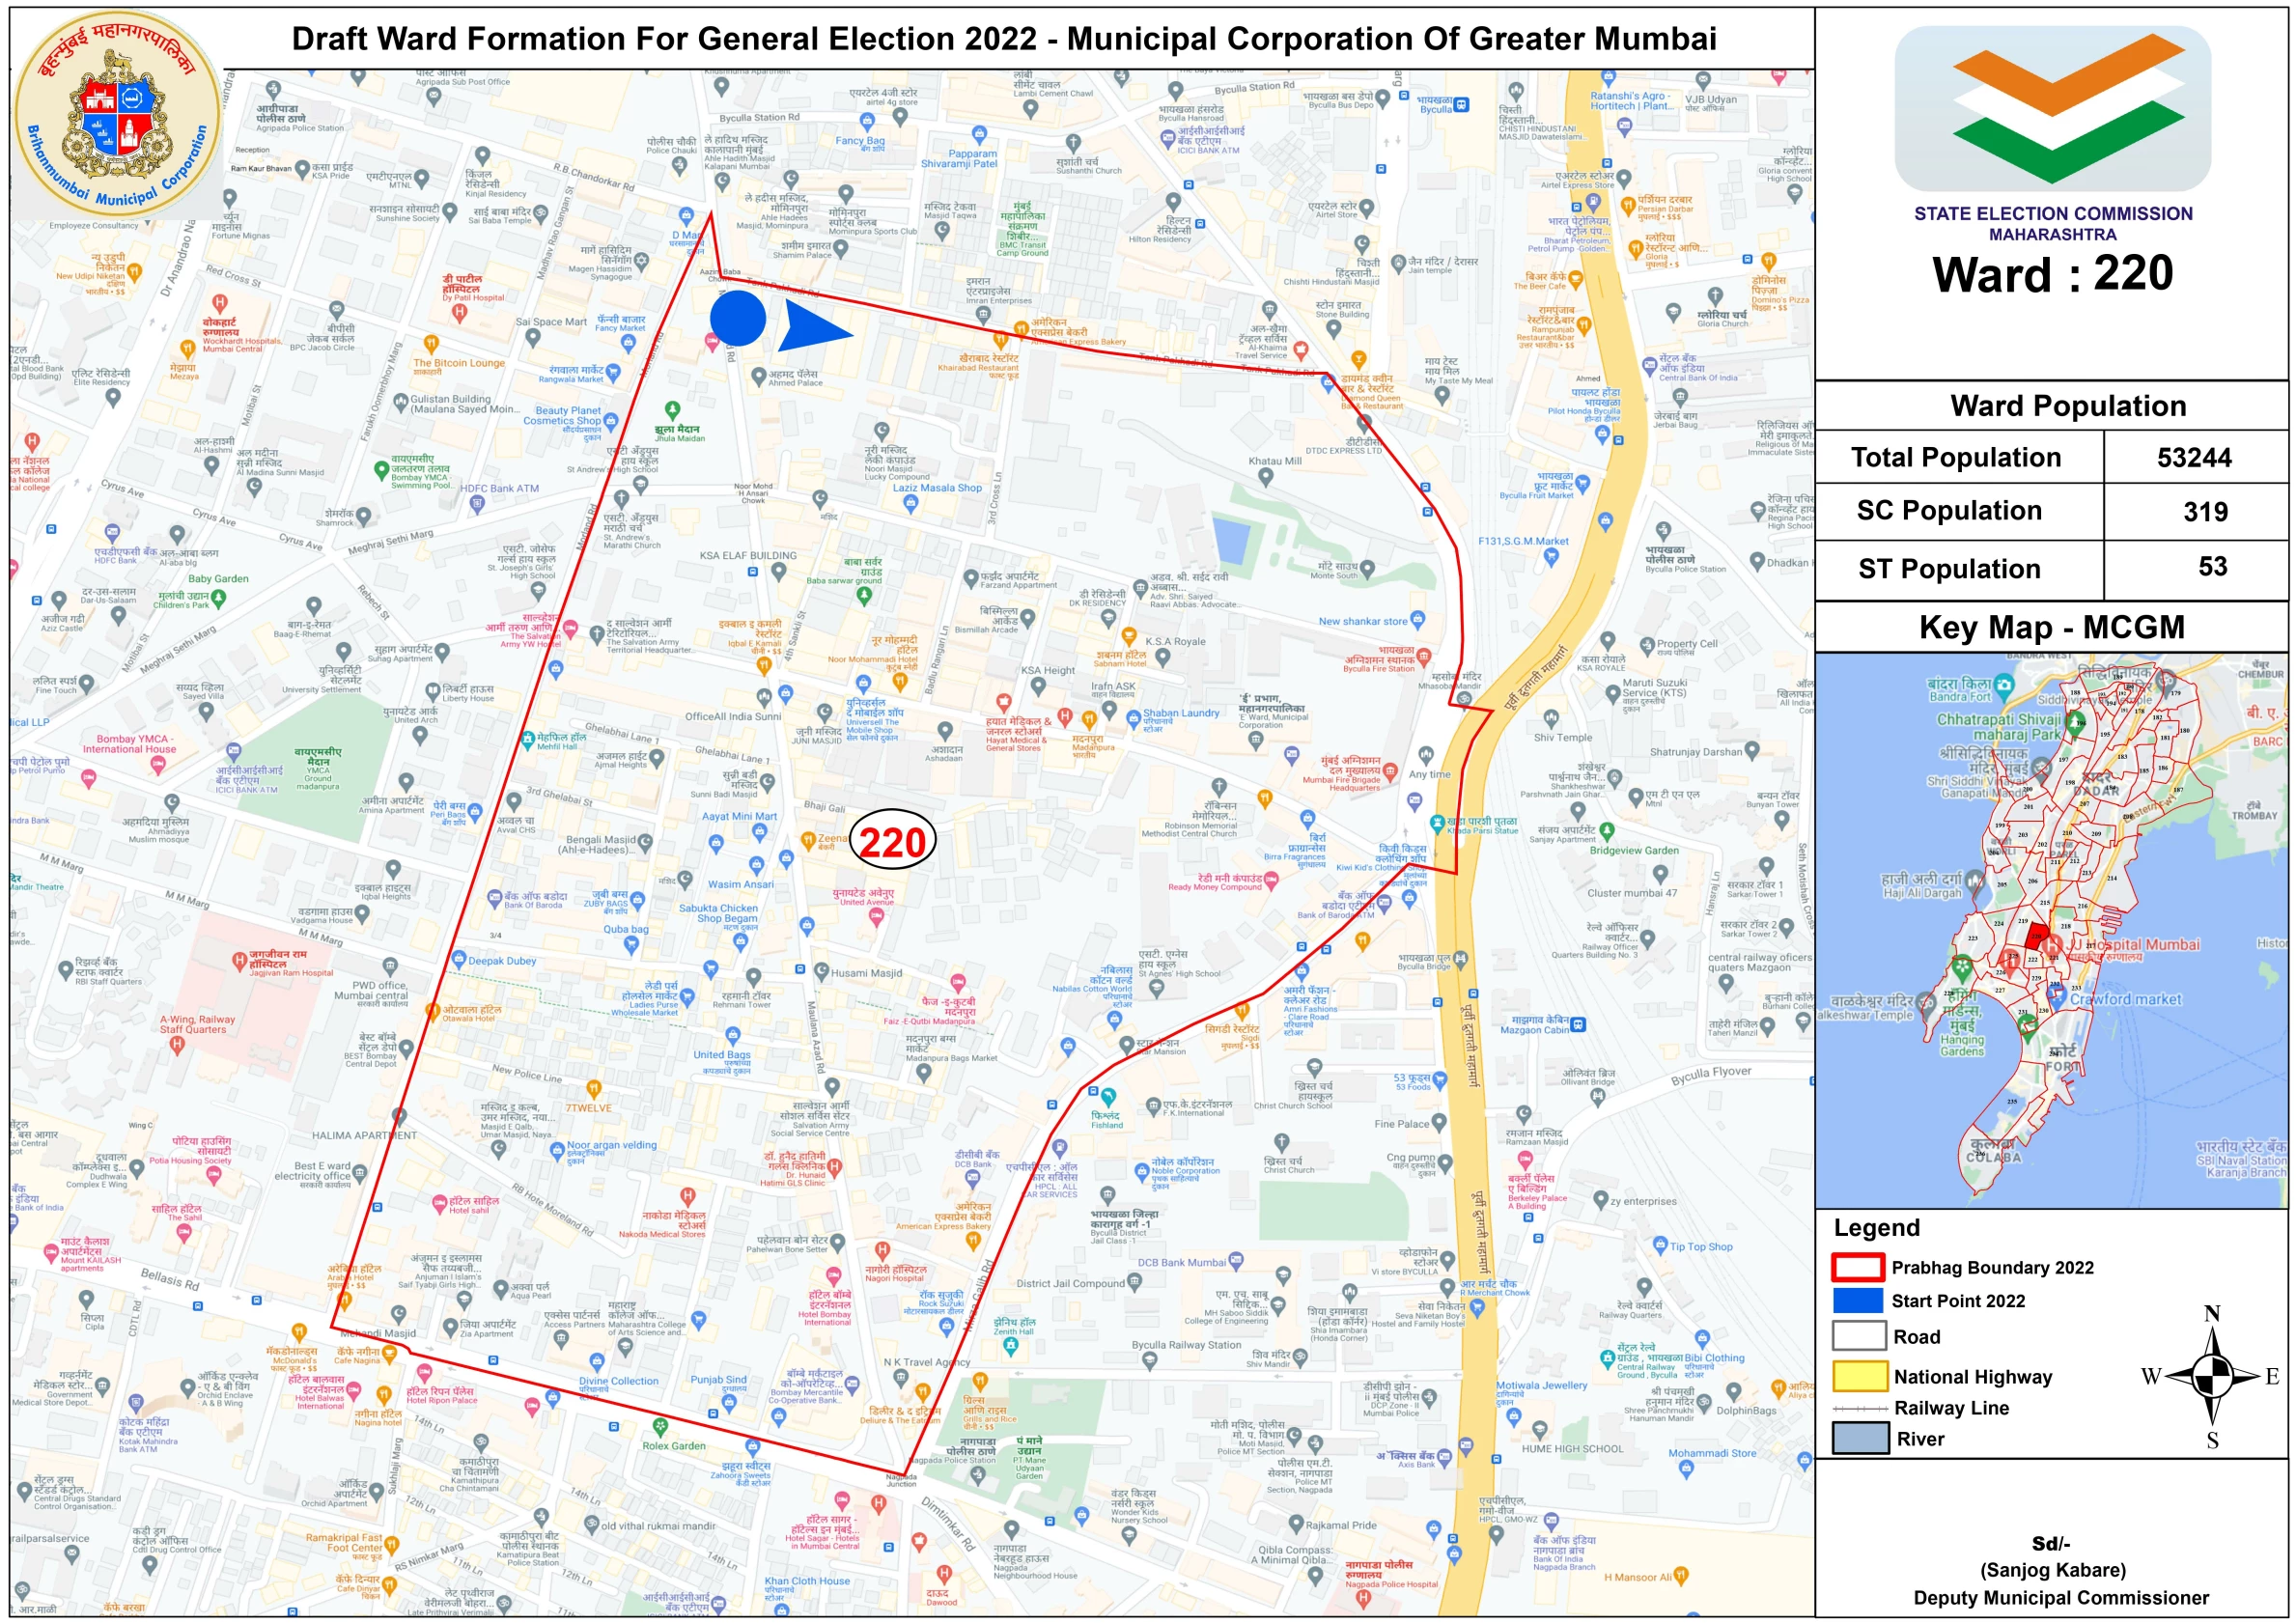This screenshot has width=2296, height=1623.
Task: Click the Nagori Hospital red pin
Action: [x=882, y=1251]
